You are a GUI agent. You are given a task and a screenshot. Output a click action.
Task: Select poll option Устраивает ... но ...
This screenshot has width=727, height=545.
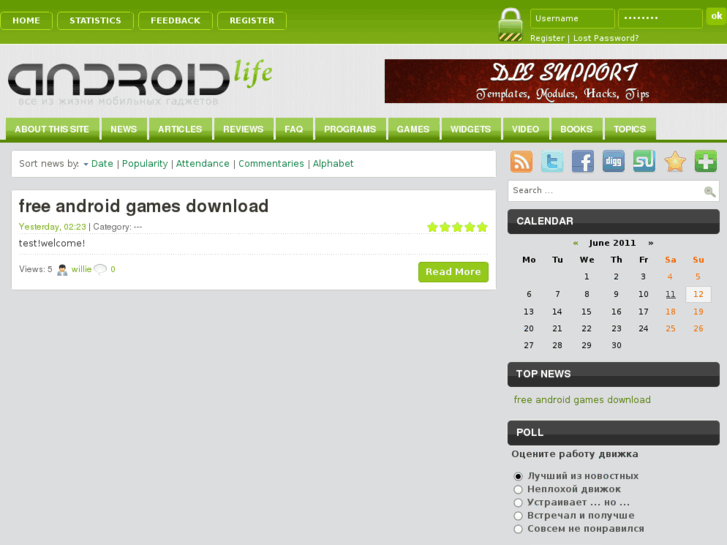point(518,503)
